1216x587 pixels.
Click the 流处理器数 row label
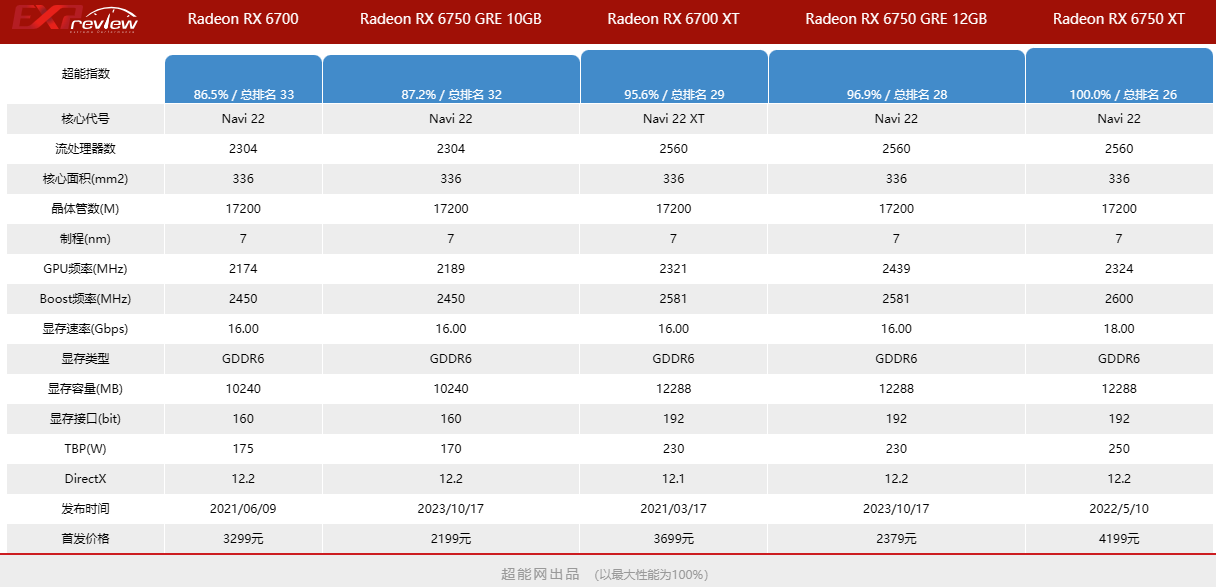[x=85, y=149]
